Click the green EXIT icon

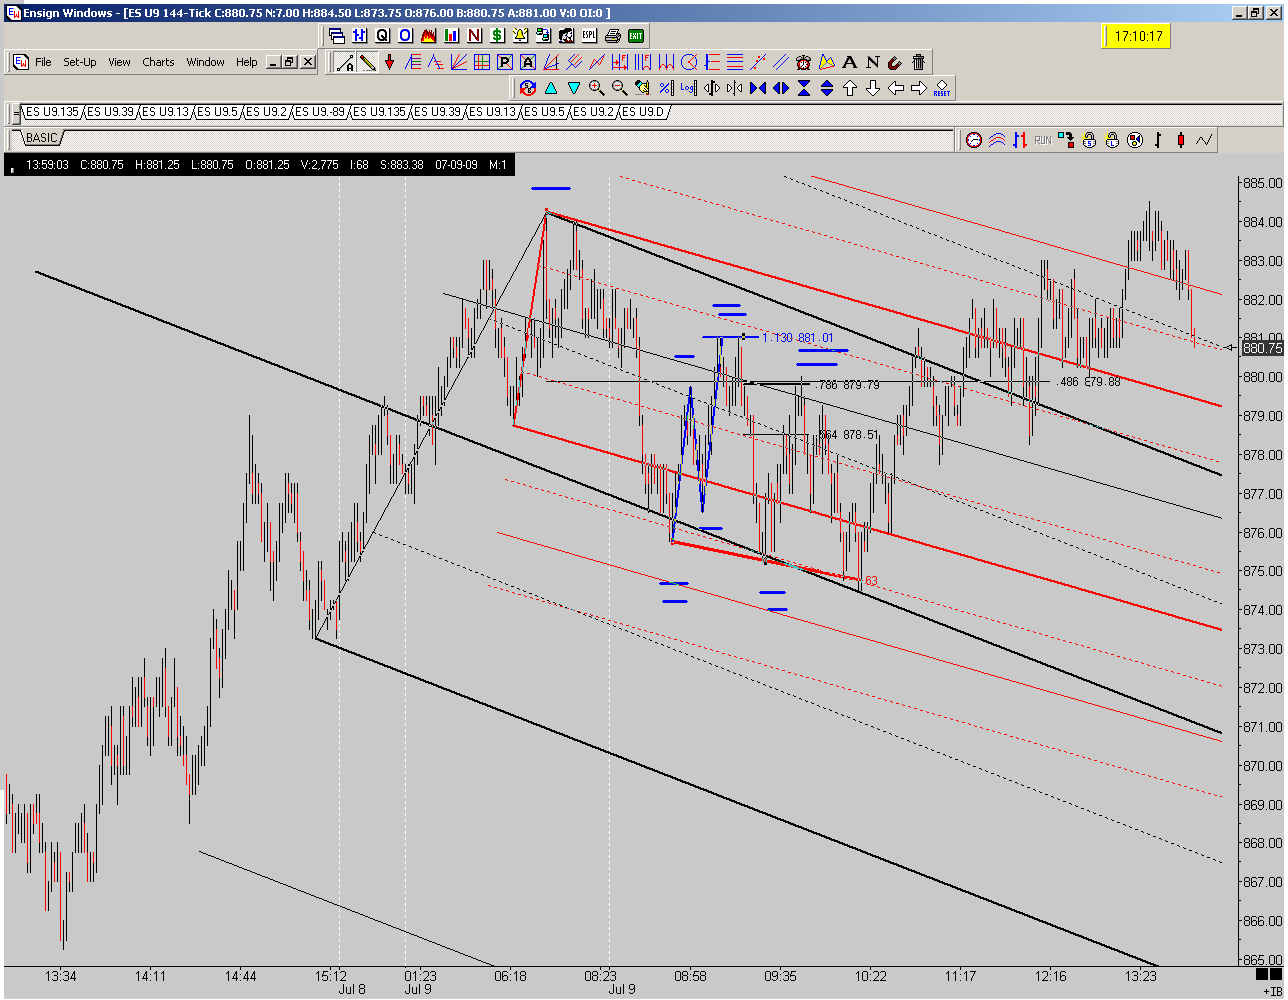point(636,35)
